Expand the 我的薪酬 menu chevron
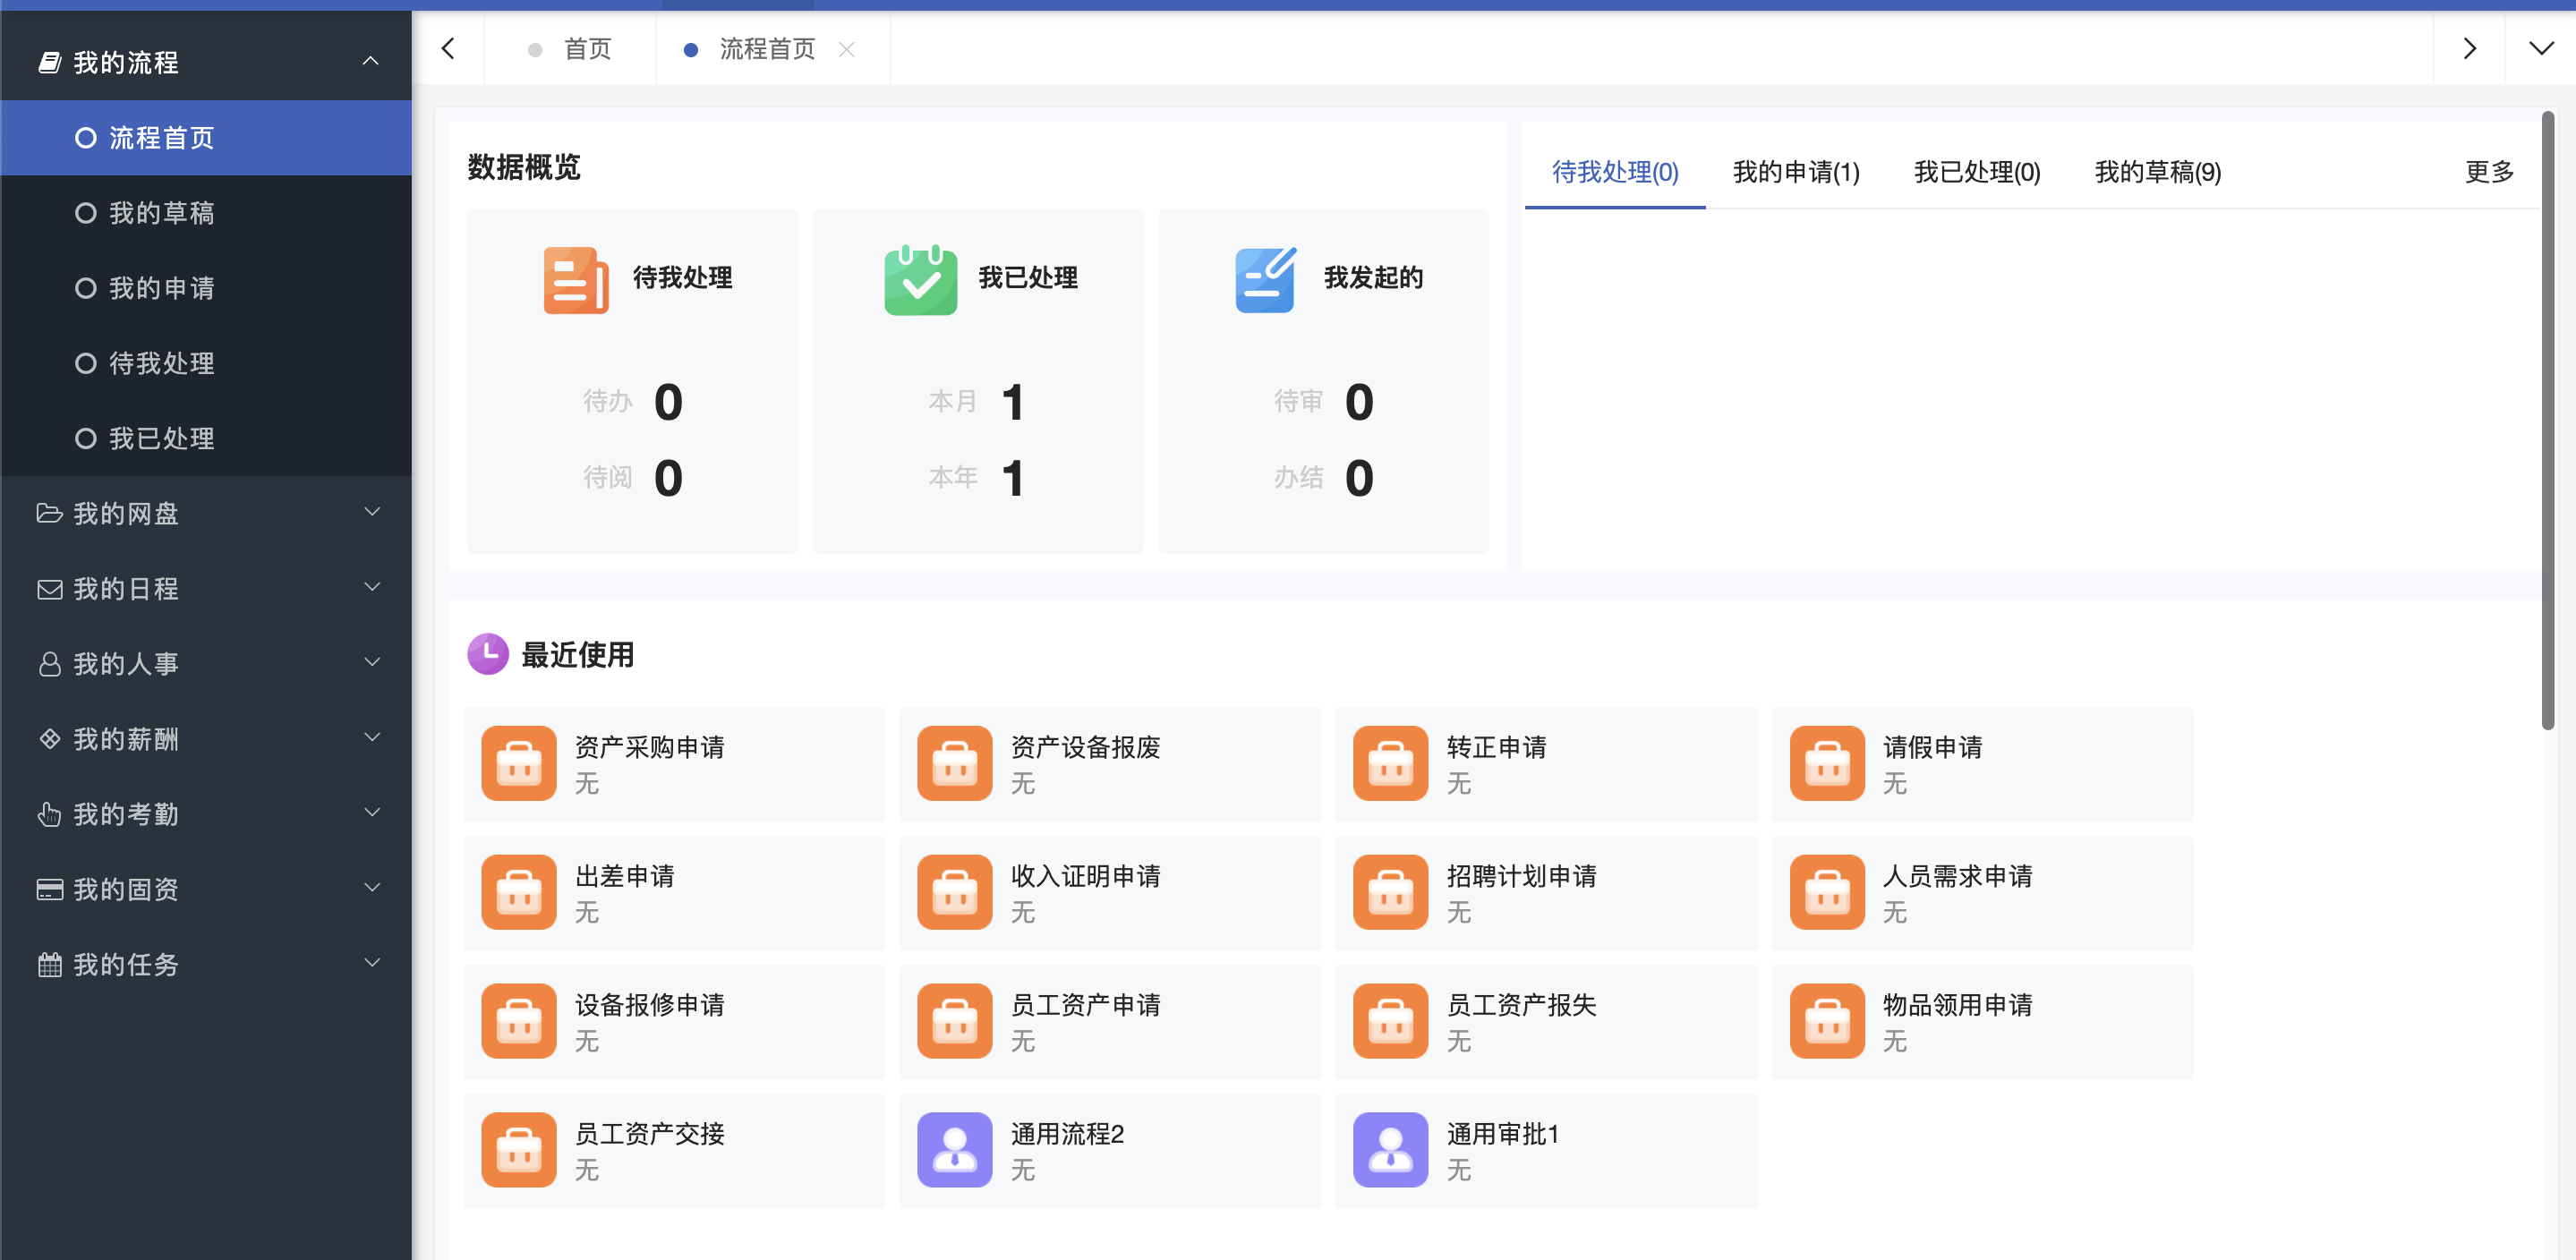Image resolution: width=2576 pixels, height=1260 pixels. (372, 737)
